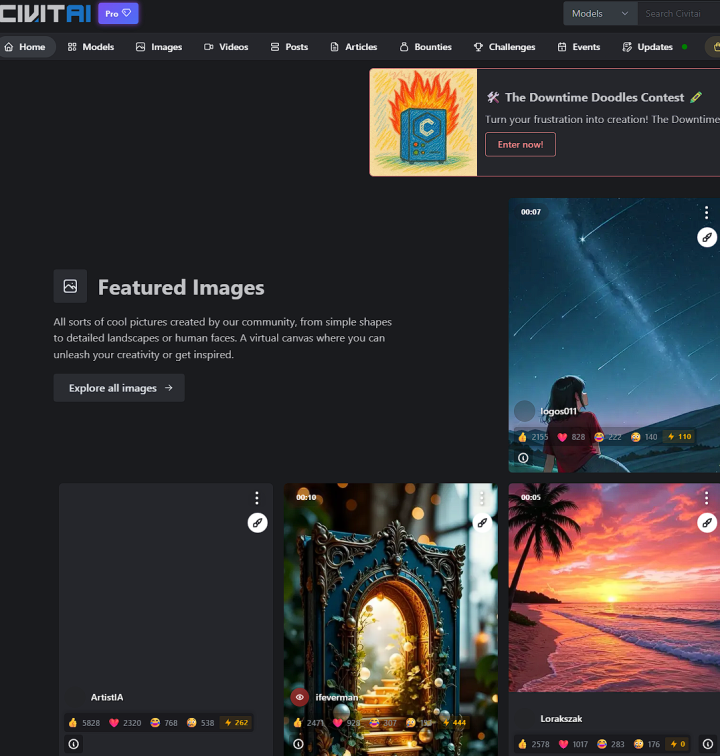Go to the Home tab
This screenshot has height=756, width=720.
26,47
